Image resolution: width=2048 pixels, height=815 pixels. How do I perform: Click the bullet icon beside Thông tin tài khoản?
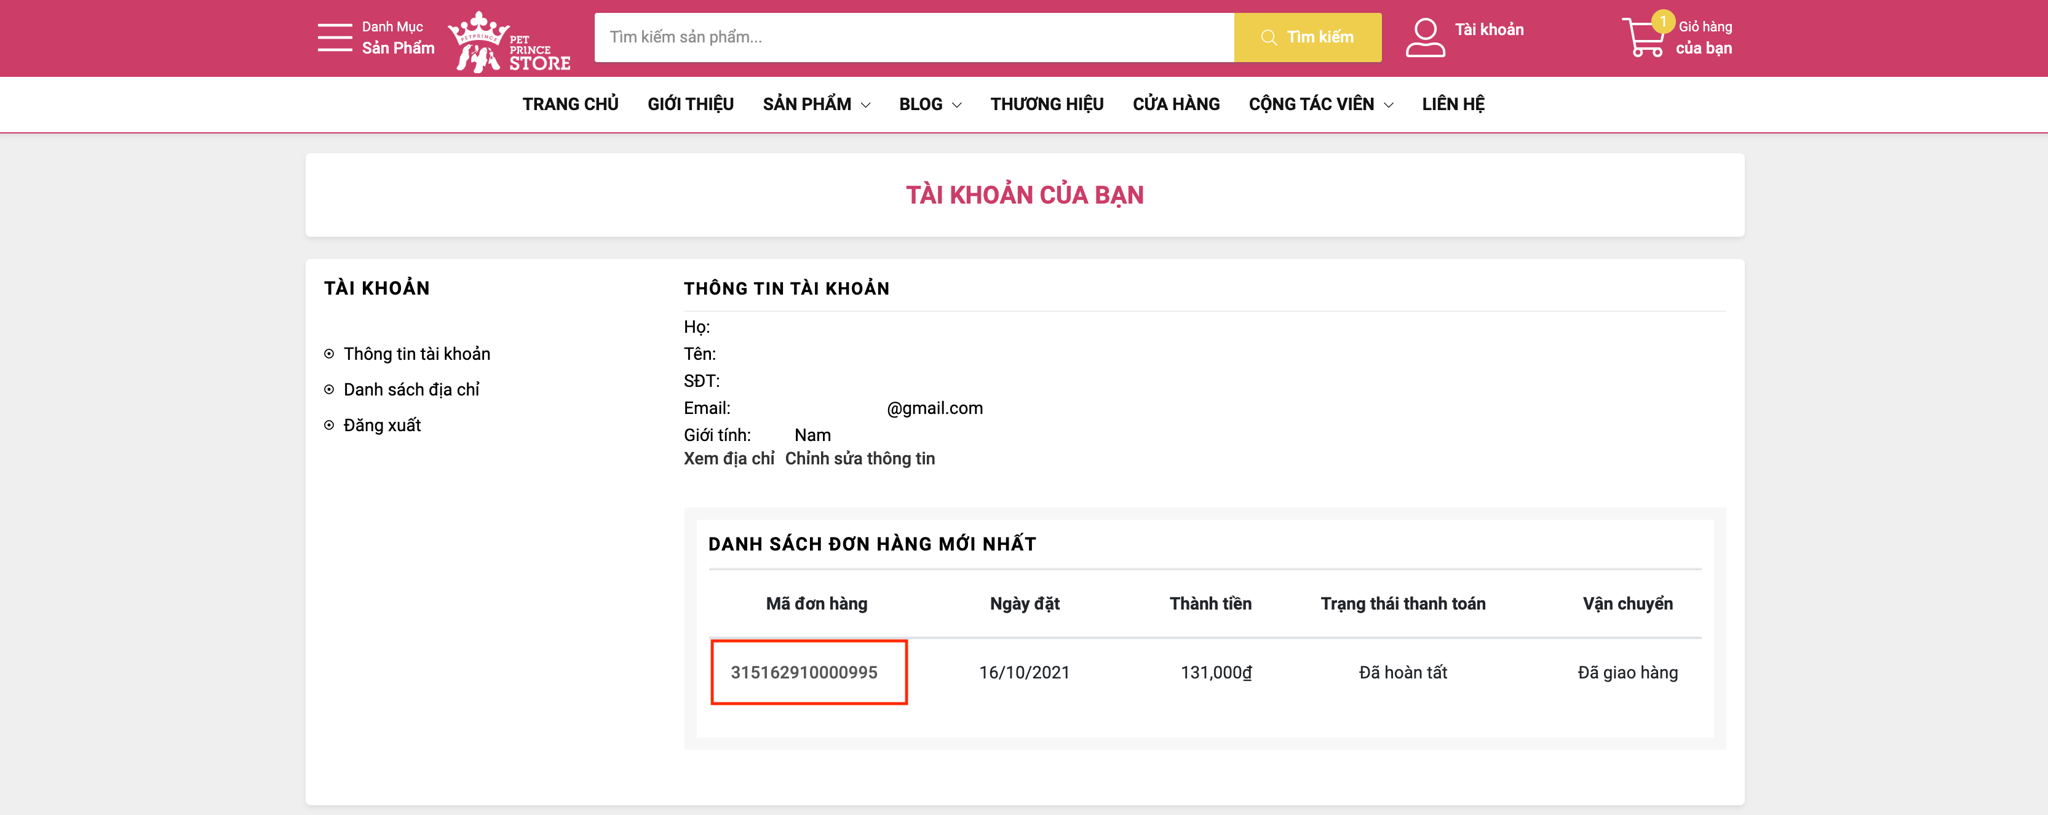[329, 354]
